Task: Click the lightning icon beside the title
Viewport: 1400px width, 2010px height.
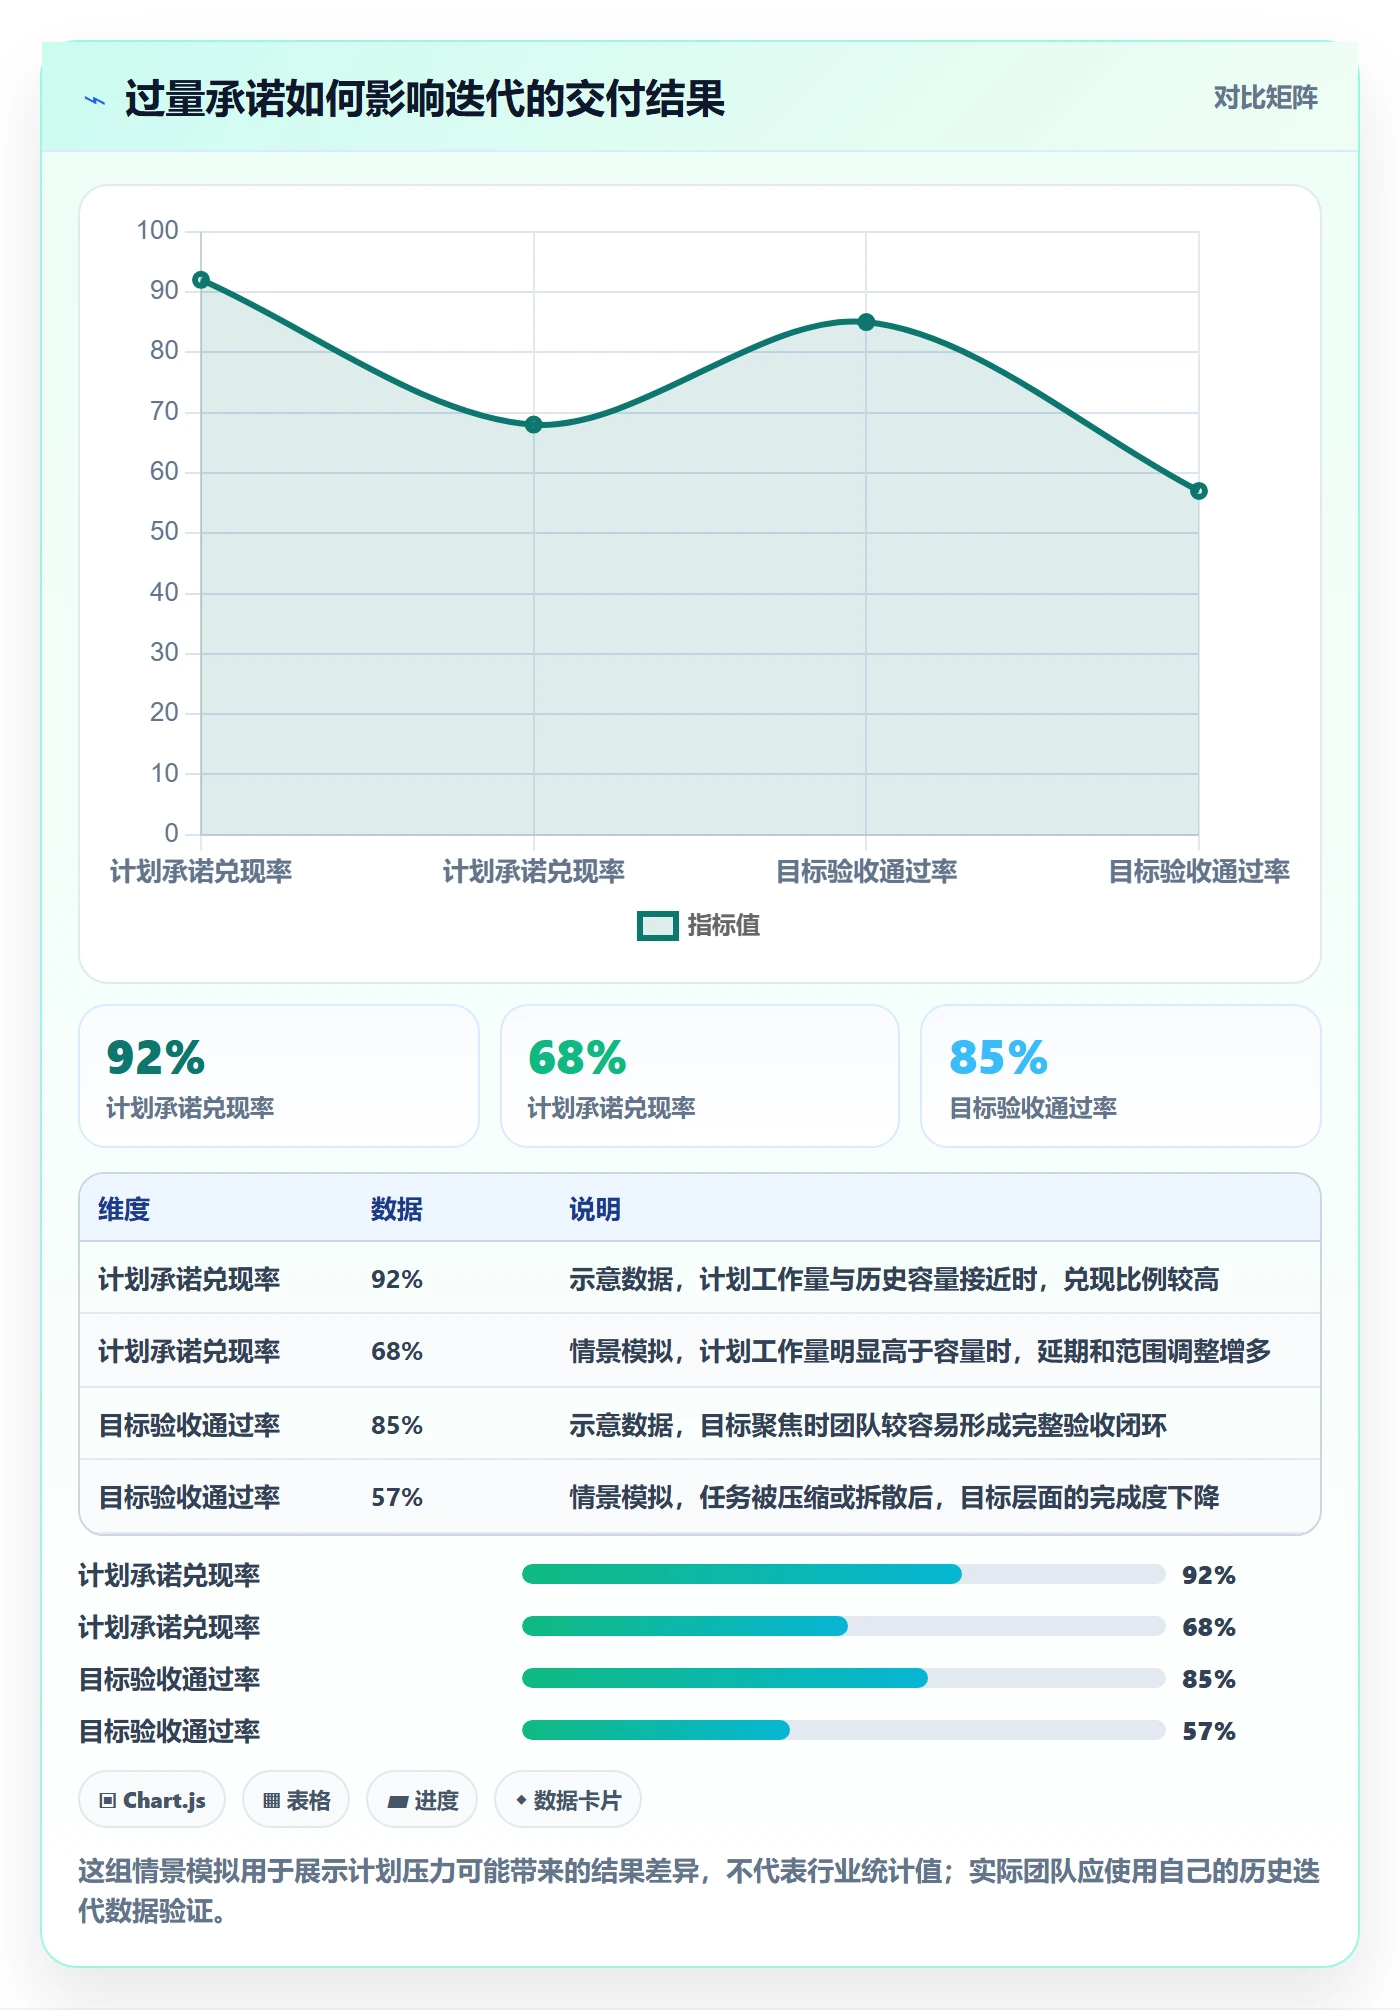Action: coord(95,100)
